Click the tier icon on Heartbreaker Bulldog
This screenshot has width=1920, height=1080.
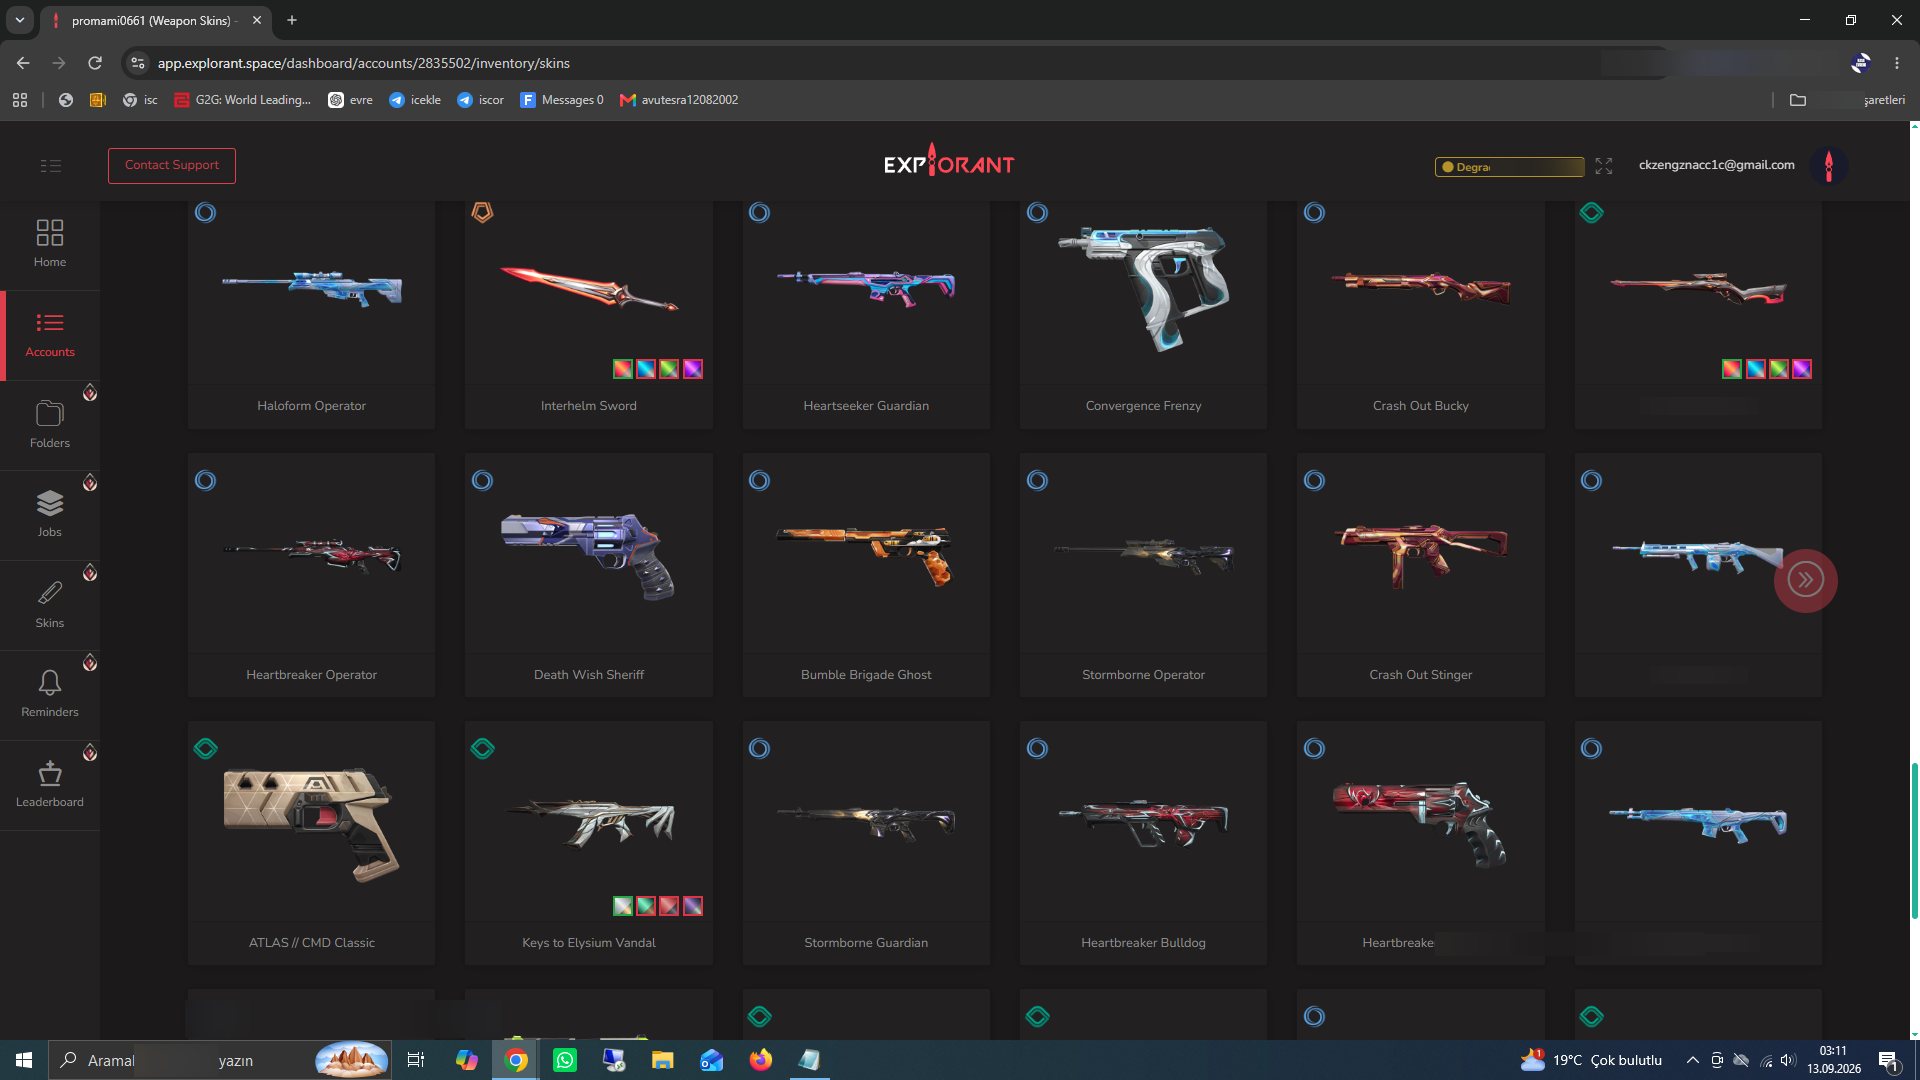pyautogui.click(x=1037, y=748)
